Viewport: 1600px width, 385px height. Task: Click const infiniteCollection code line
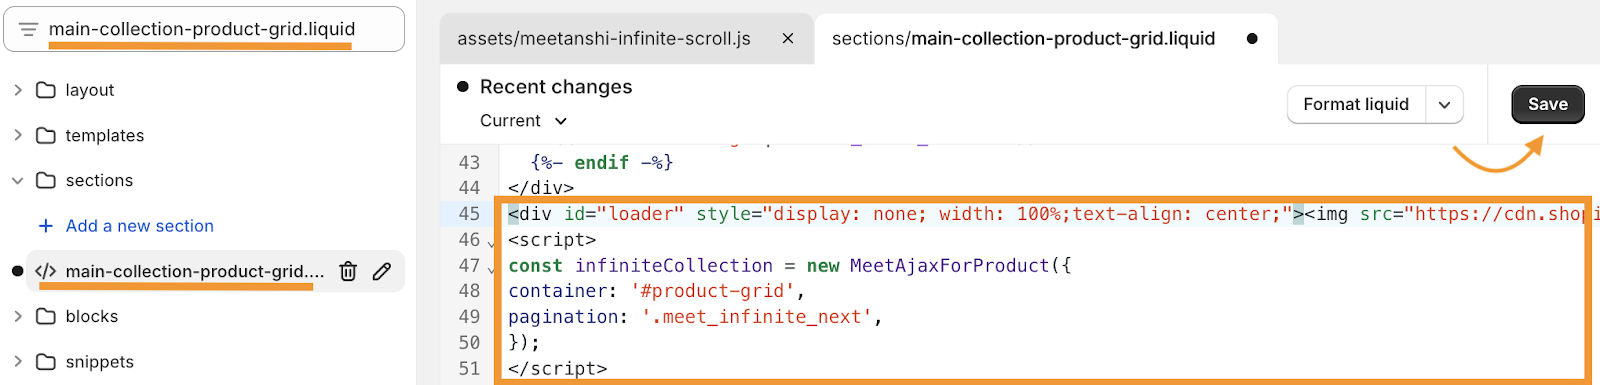[x=790, y=266]
